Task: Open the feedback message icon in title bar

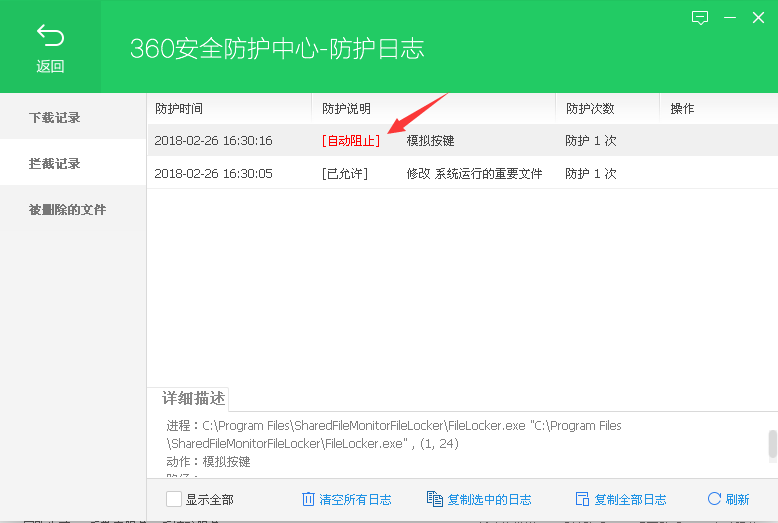Action: 700,18
